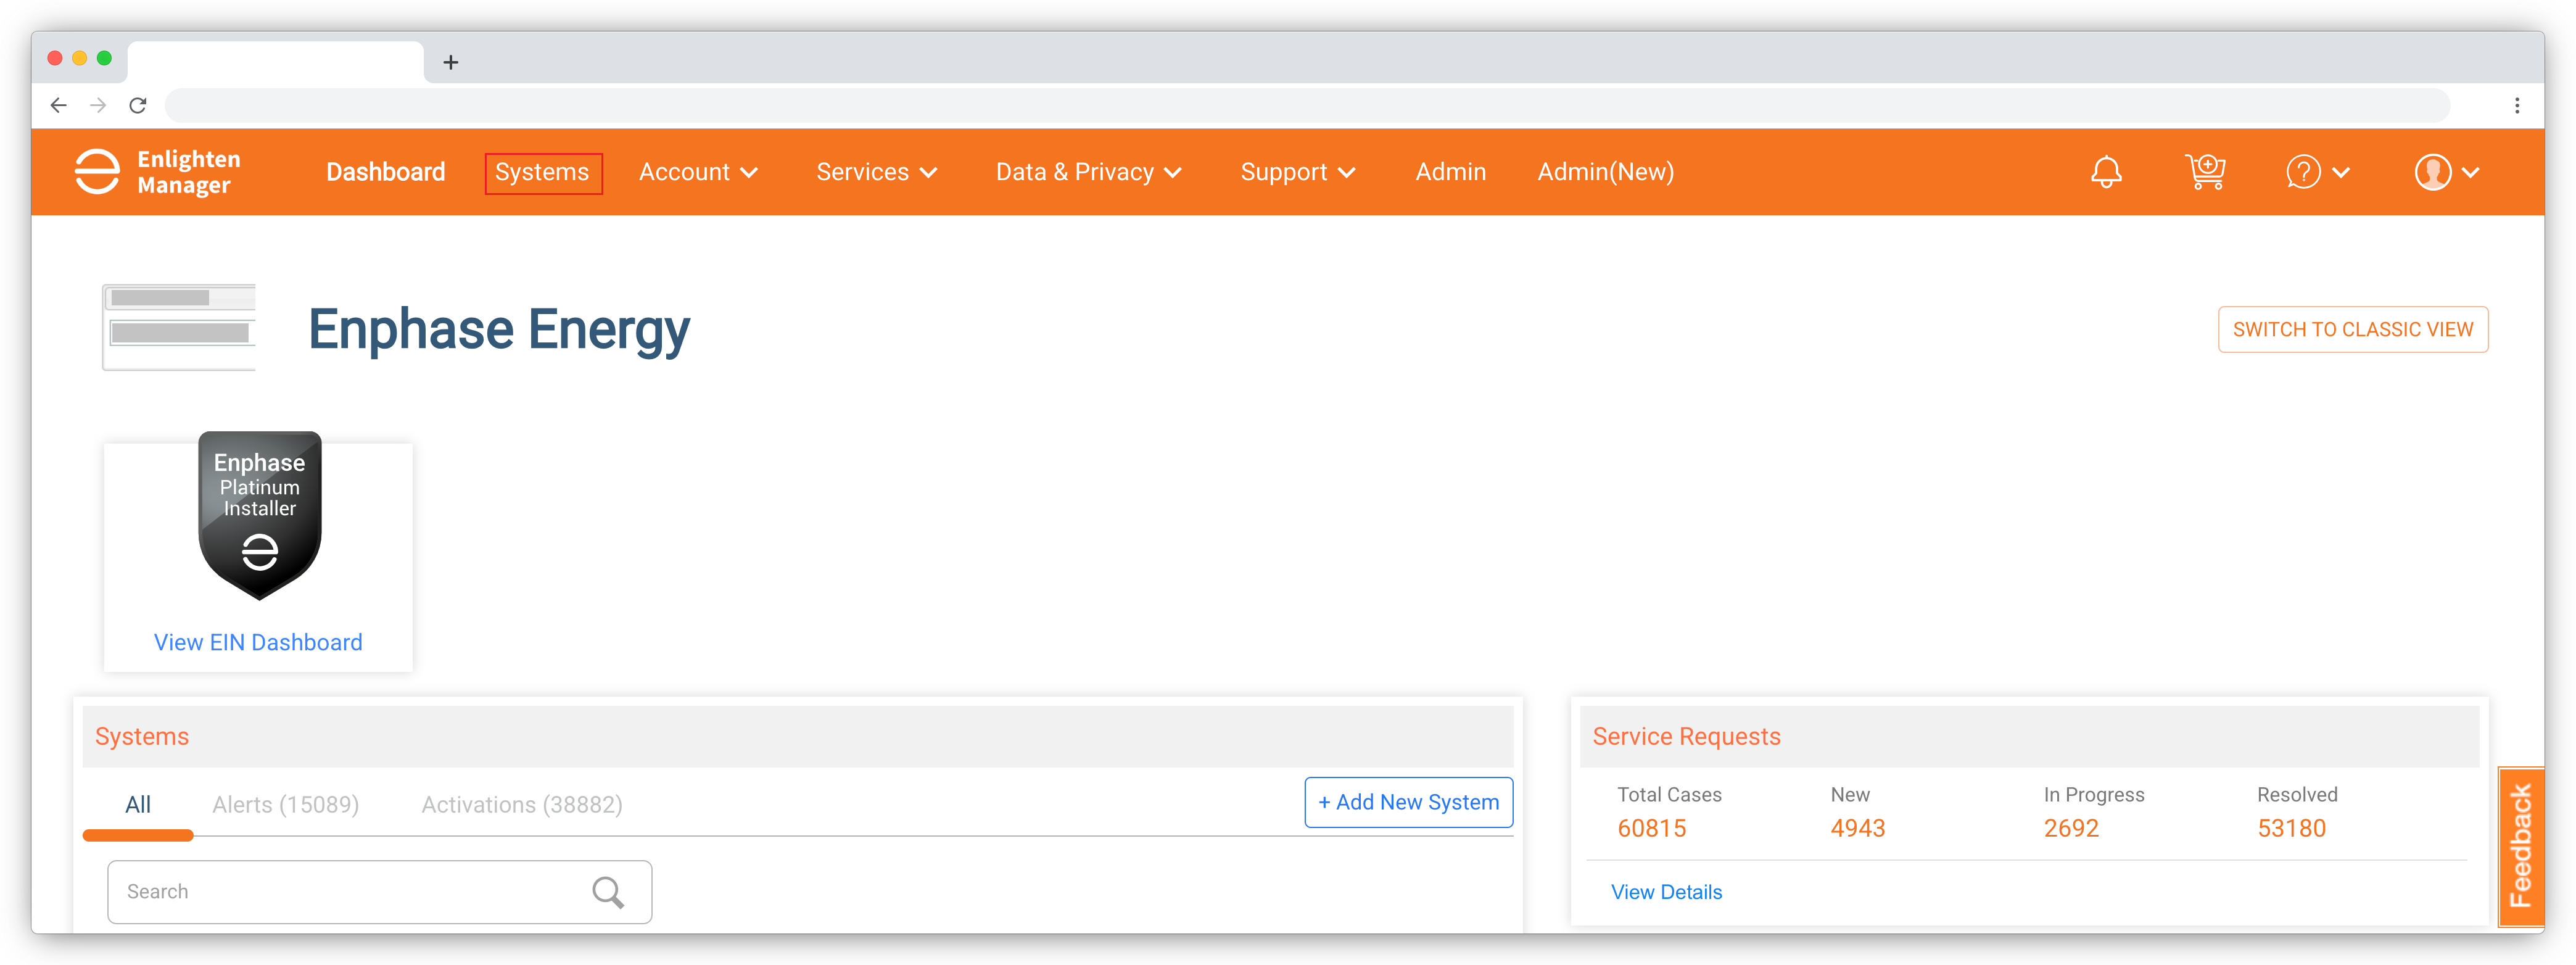
Task: Click the Add New System button
Action: [x=1408, y=802]
